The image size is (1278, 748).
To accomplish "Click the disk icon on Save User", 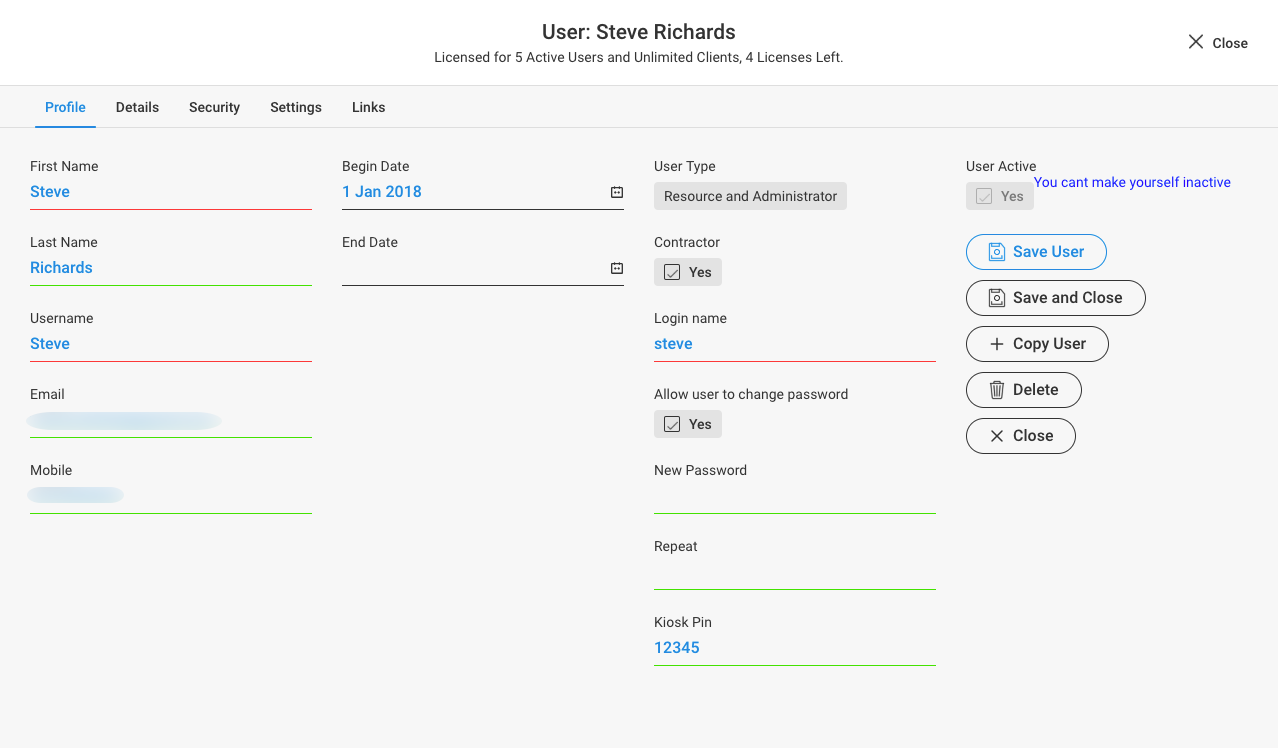I will 996,252.
